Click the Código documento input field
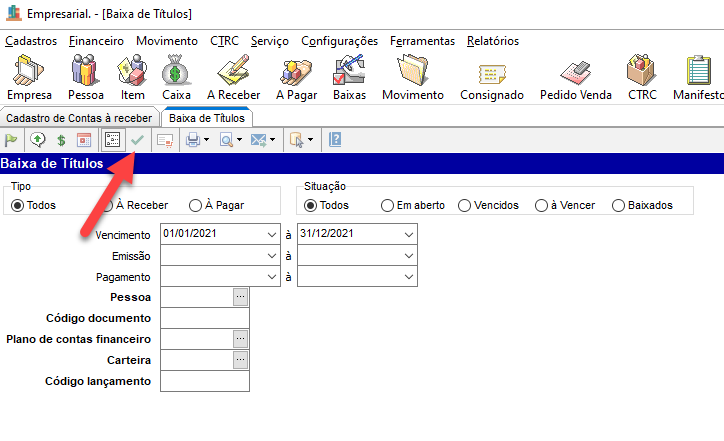The width and height of the screenshot is (724, 441). [x=204, y=318]
